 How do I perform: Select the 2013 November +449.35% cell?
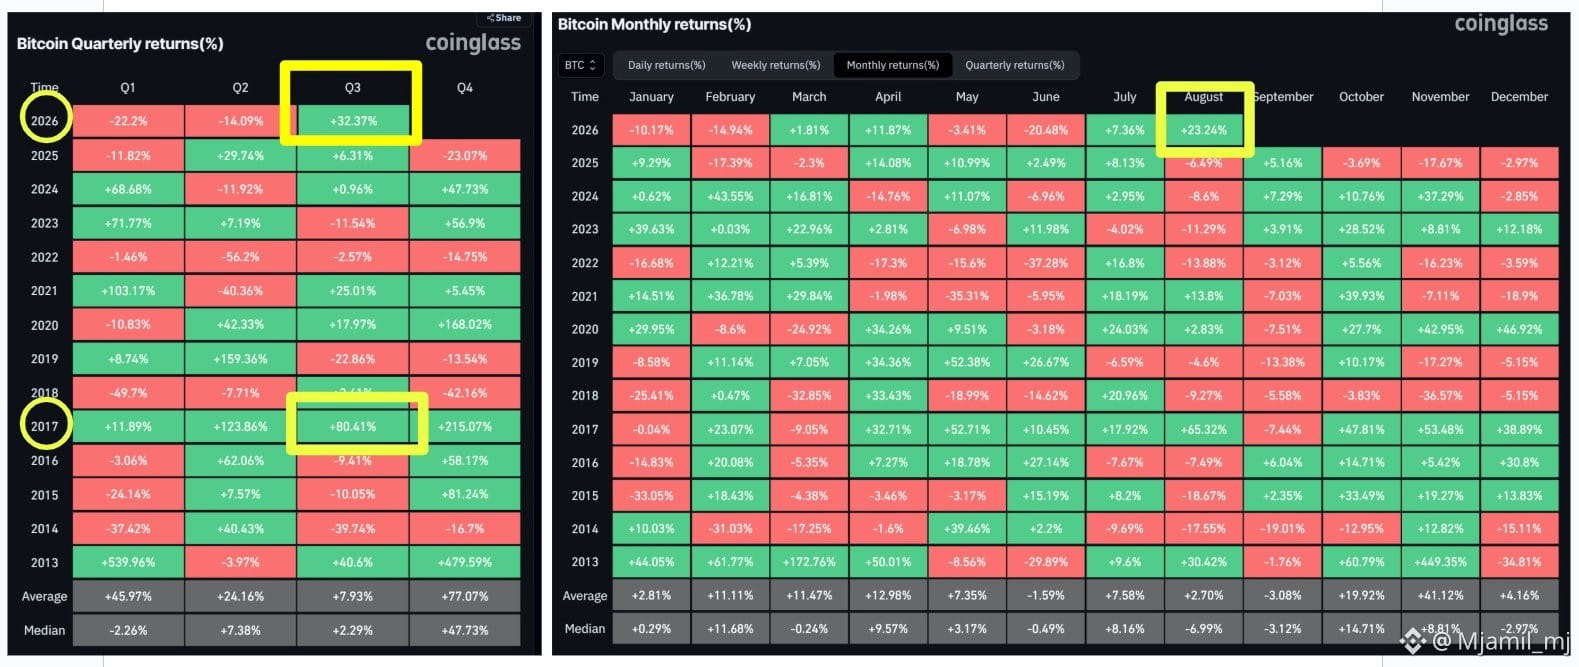click(1440, 562)
